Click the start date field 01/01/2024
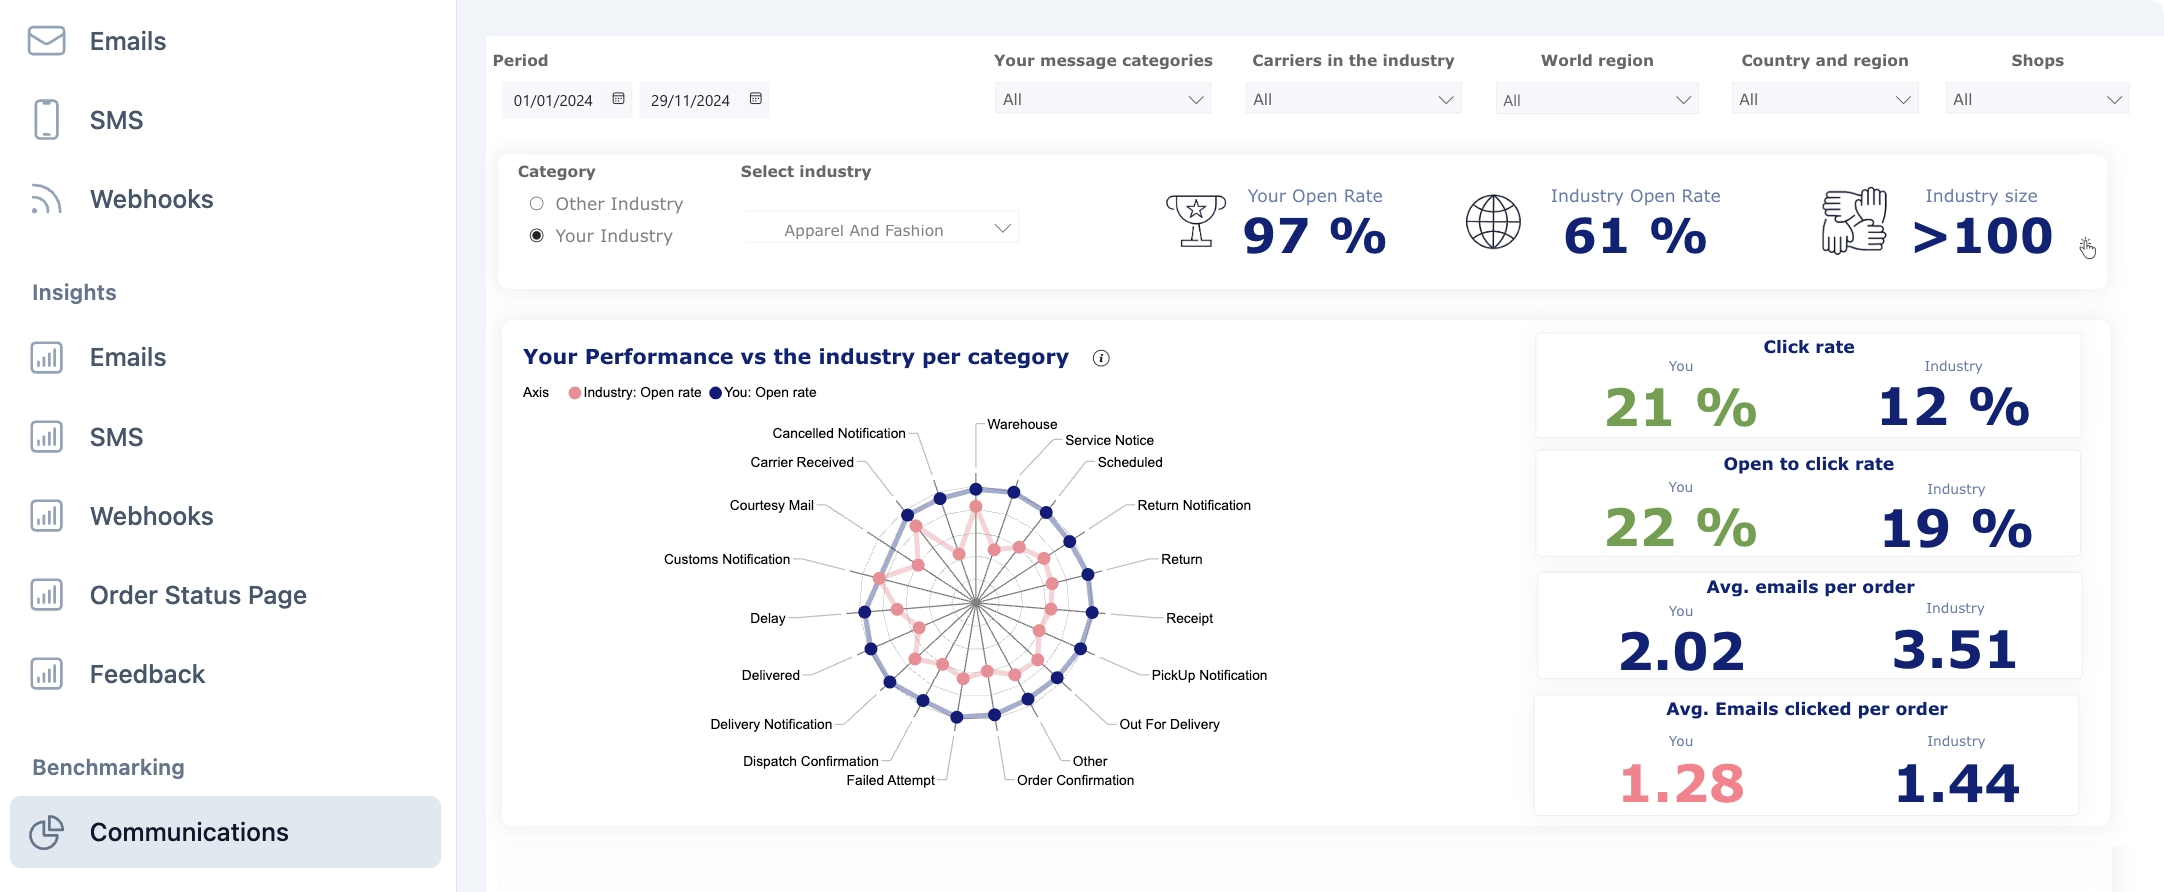This screenshot has width=2164, height=892. (x=553, y=100)
